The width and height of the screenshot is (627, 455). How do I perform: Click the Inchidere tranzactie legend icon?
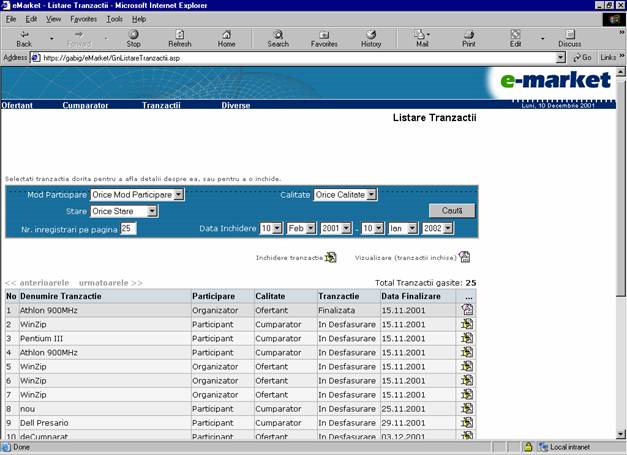click(x=331, y=257)
